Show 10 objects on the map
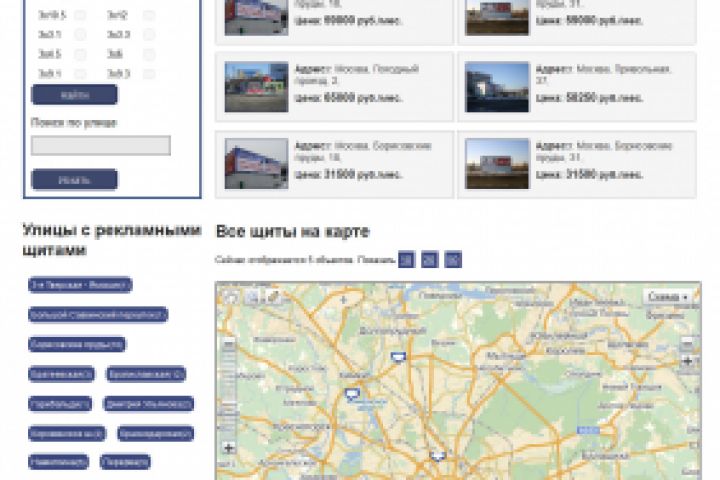Image resolution: width=720 pixels, height=480 pixels. coord(406,260)
